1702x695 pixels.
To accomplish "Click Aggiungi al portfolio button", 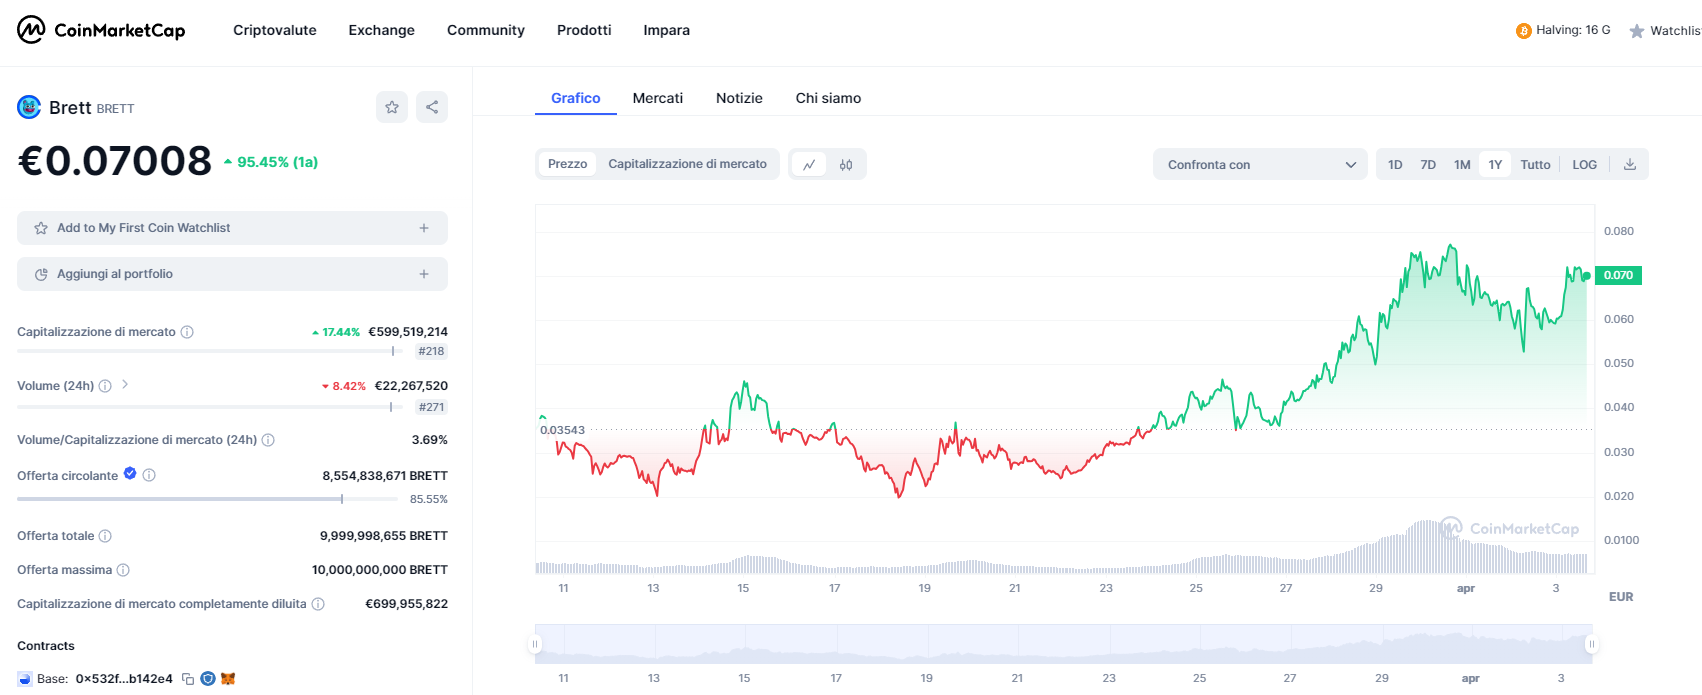I will [232, 274].
